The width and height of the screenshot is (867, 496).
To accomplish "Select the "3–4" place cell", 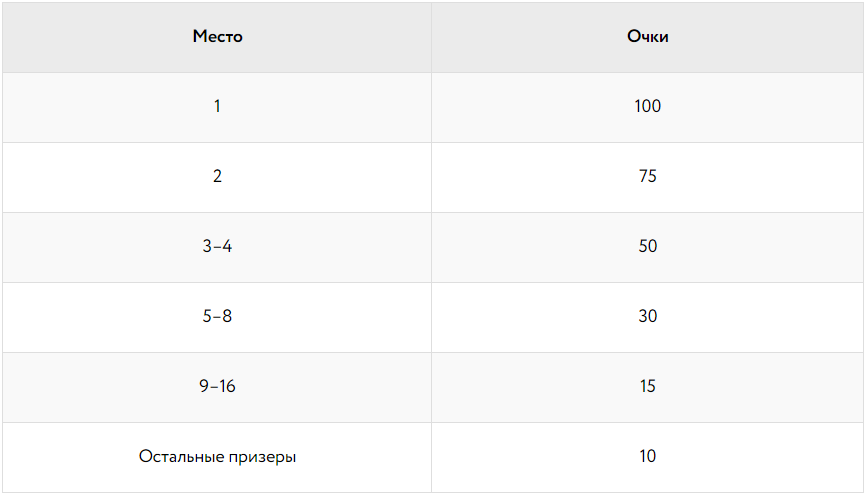I will click(217, 246).
